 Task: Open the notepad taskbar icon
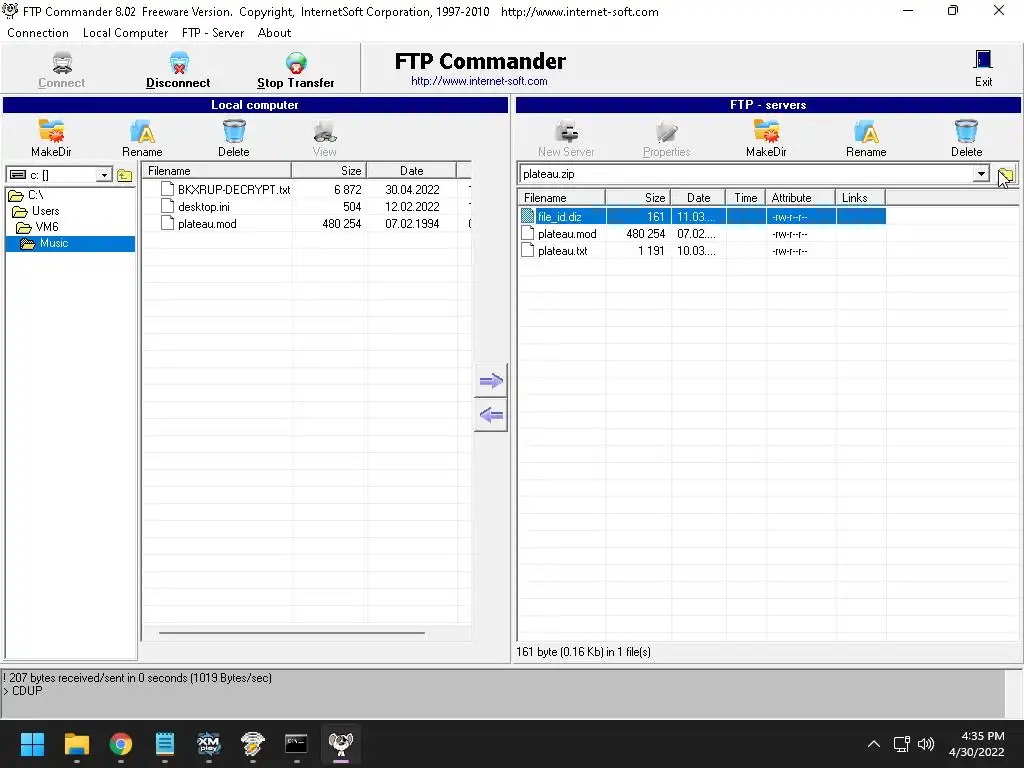(x=165, y=744)
